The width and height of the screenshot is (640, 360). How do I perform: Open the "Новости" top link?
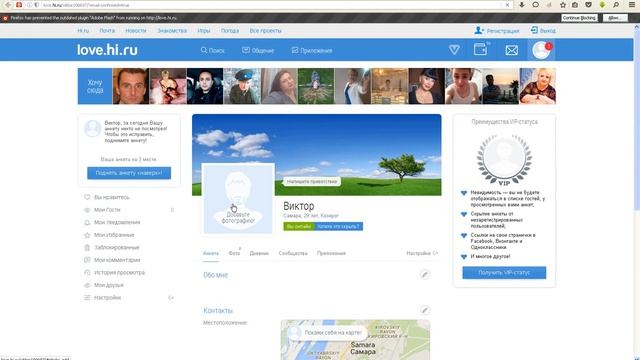(136, 31)
